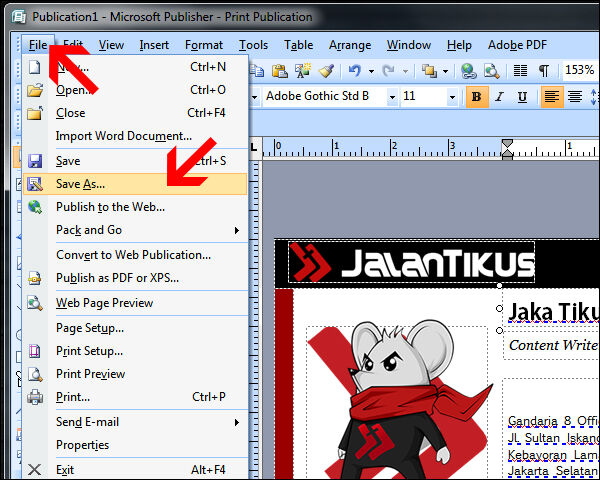Click the Publish to the Web globe icon
Image resolution: width=600 pixels, height=480 pixels.
35,207
